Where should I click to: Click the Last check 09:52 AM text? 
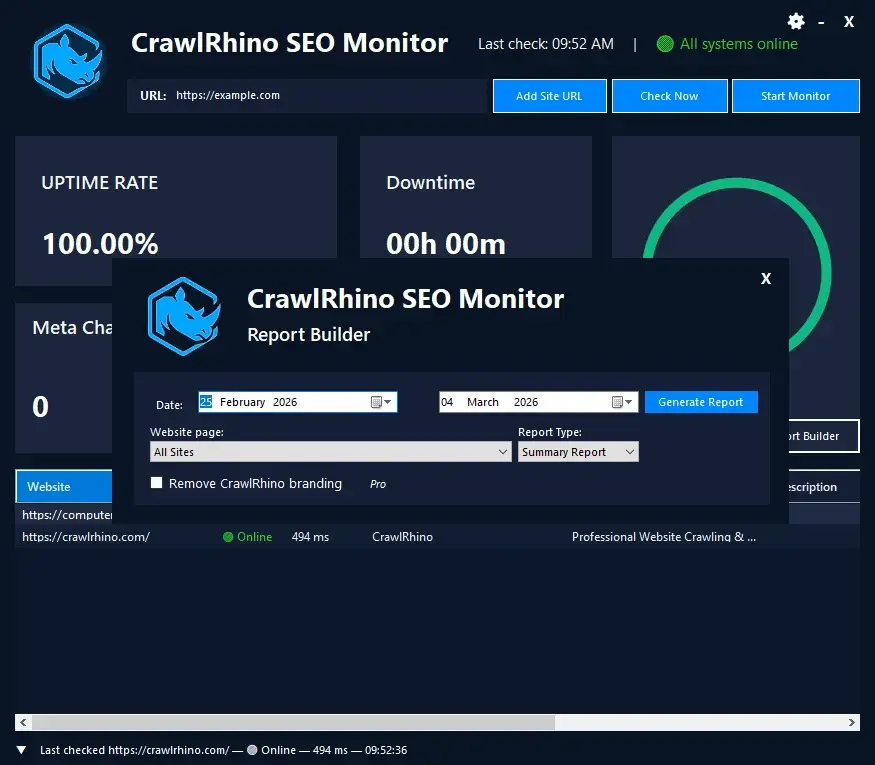click(x=546, y=44)
